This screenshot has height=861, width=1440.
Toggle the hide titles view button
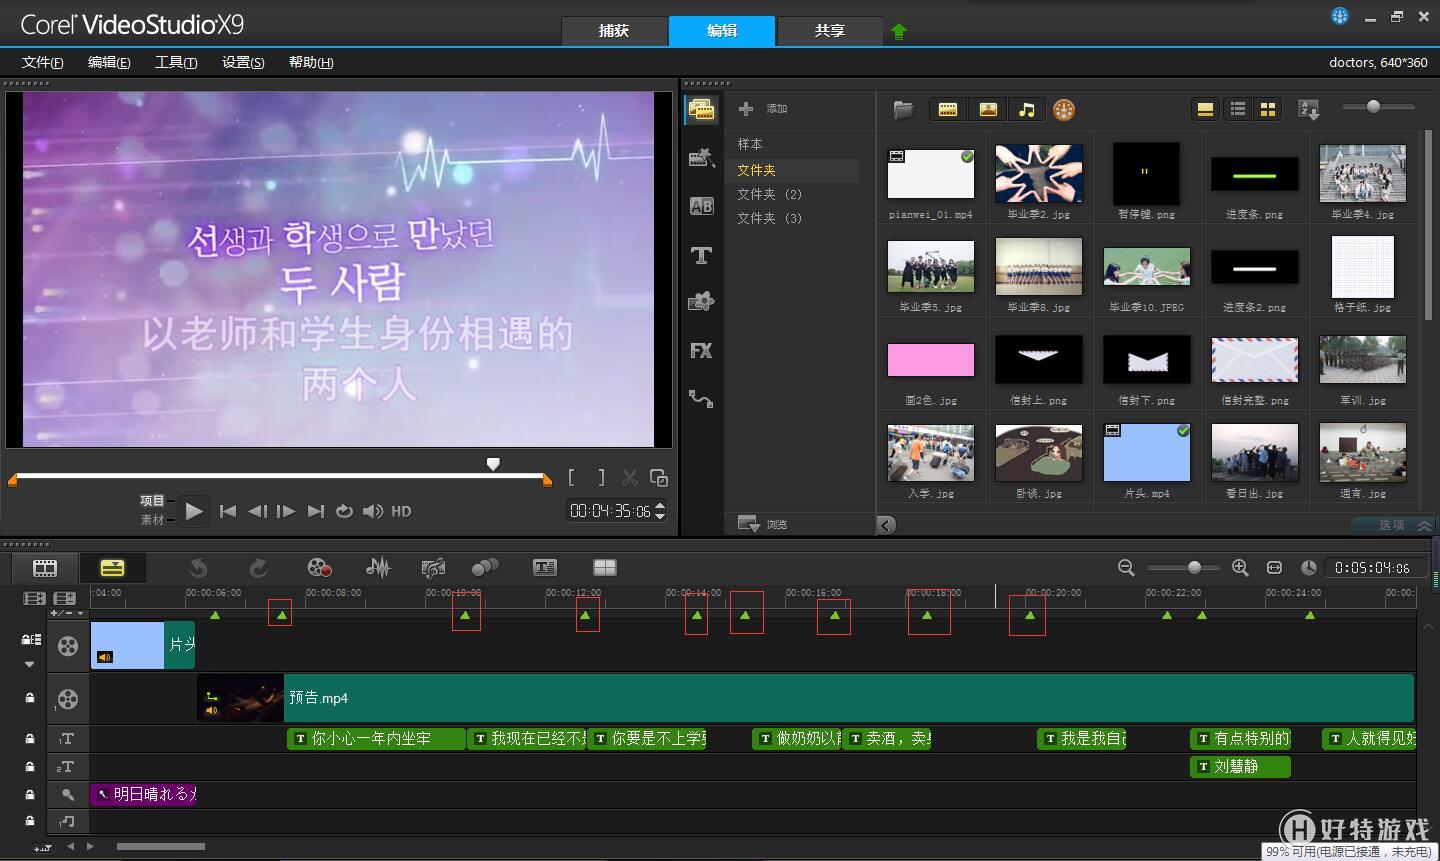pos(1205,109)
